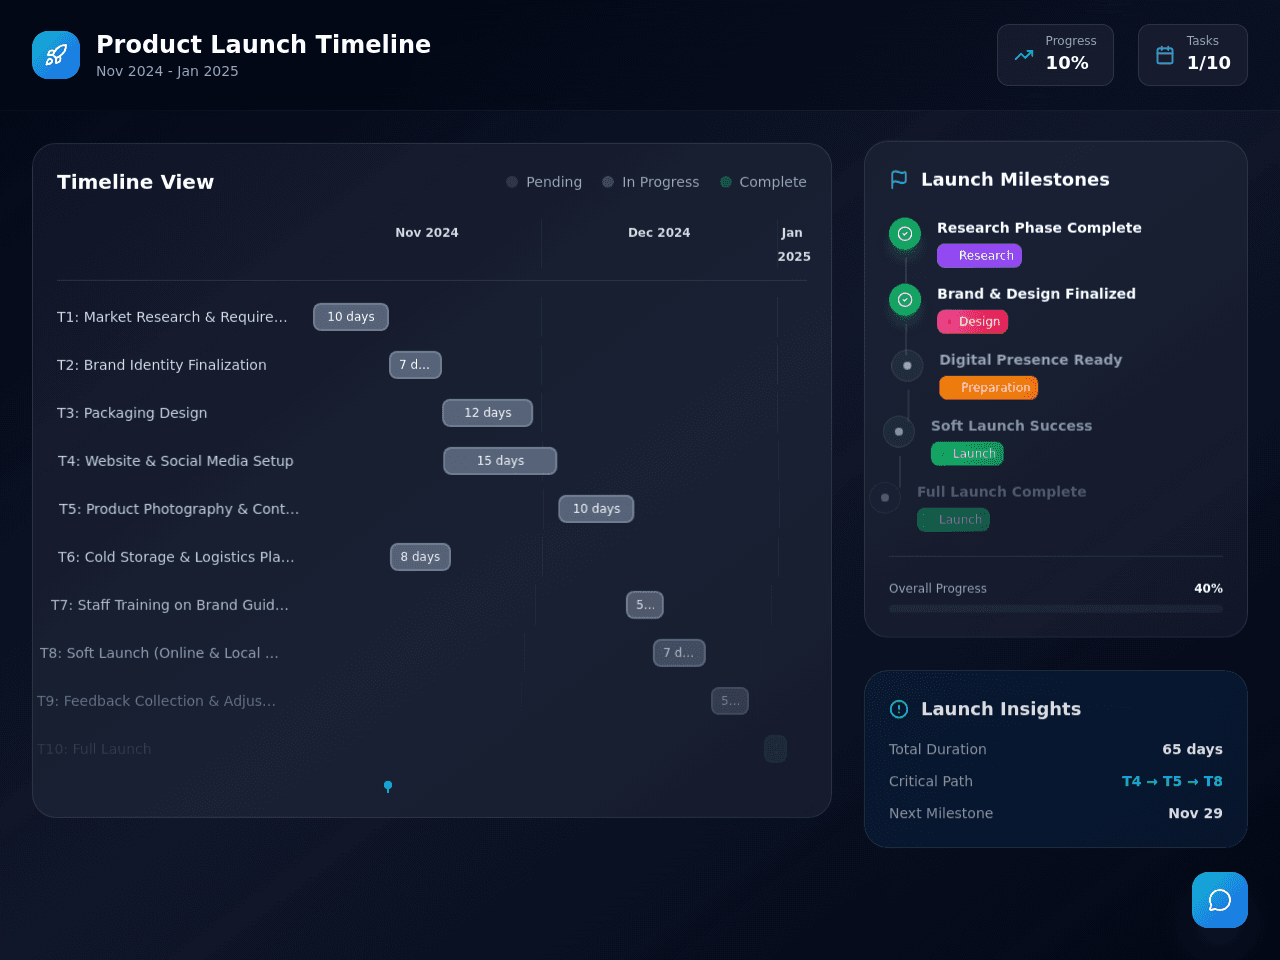Click the Timeline View heading
Viewport: 1280px width, 960px height.
tap(135, 182)
